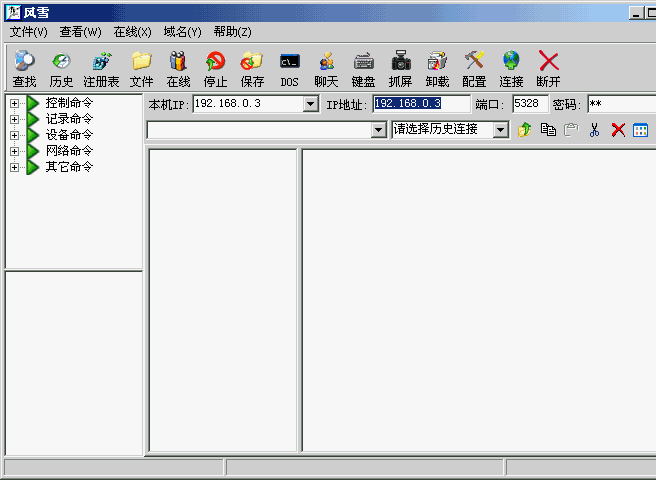Screen dimensions: 656x480
Task: Expand the 控制命令 tree node
Action: point(15,103)
